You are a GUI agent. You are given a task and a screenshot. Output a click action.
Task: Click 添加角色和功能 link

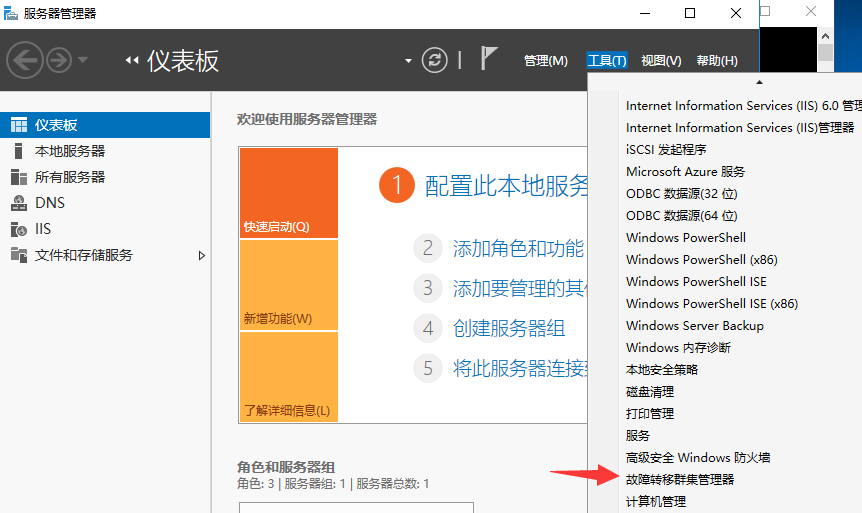(518, 248)
